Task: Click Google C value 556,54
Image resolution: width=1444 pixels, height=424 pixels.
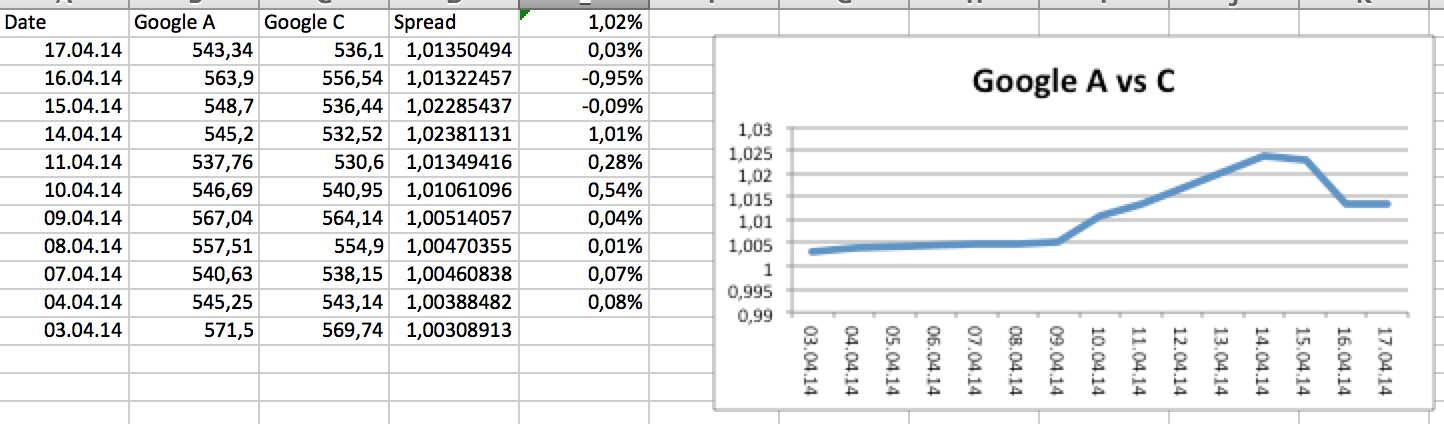Action: tap(324, 78)
